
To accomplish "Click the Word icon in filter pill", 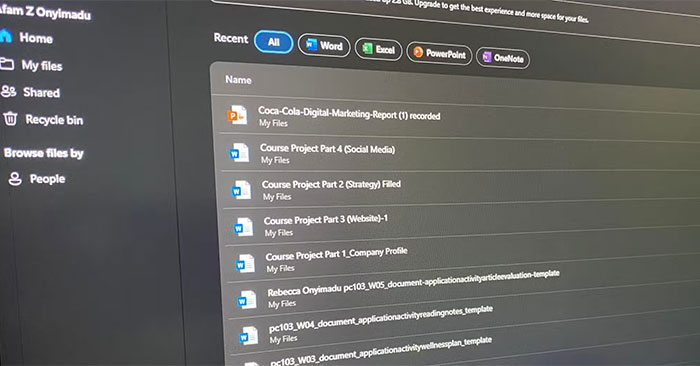I will pyautogui.click(x=311, y=44).
